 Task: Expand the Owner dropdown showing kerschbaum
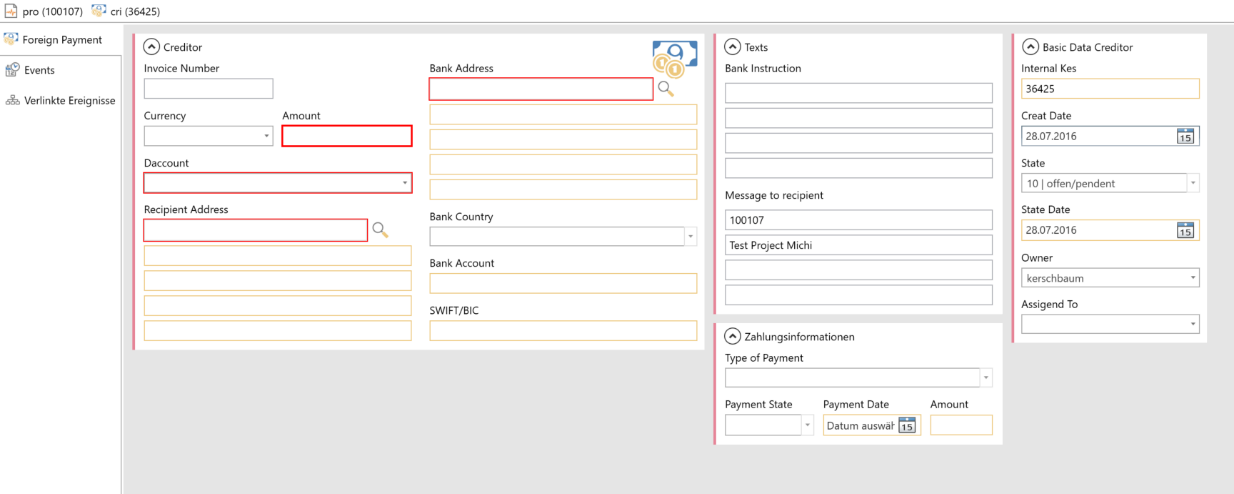(x=1192, y=277)
